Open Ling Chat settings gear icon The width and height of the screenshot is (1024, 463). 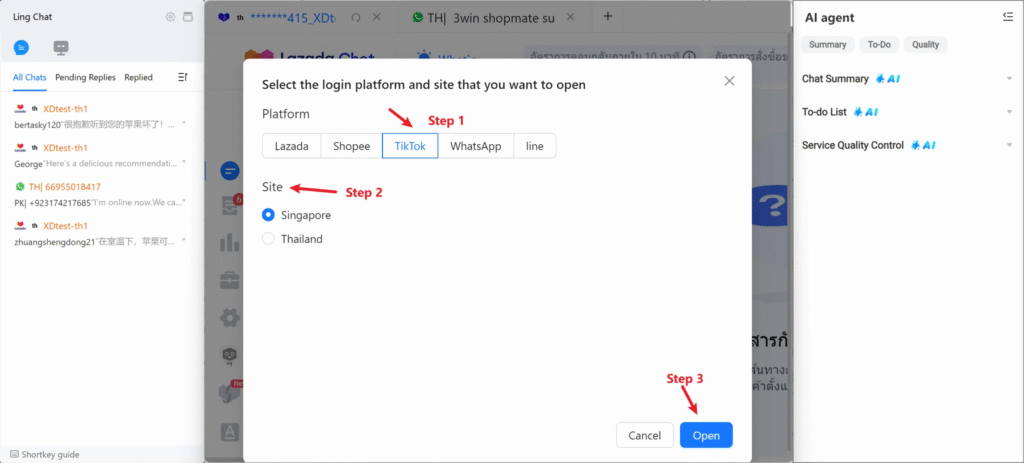[x=170, y=17]
